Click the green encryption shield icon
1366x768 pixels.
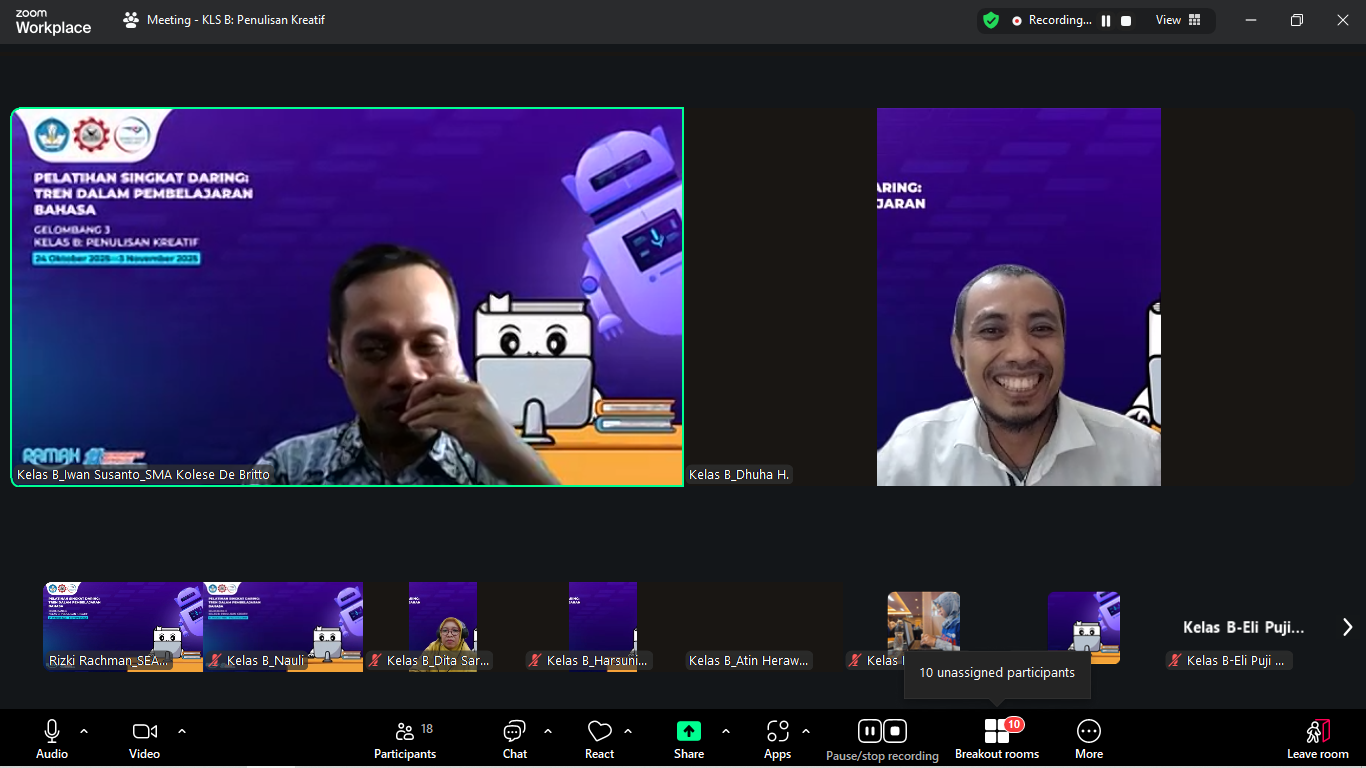point(991,20)
